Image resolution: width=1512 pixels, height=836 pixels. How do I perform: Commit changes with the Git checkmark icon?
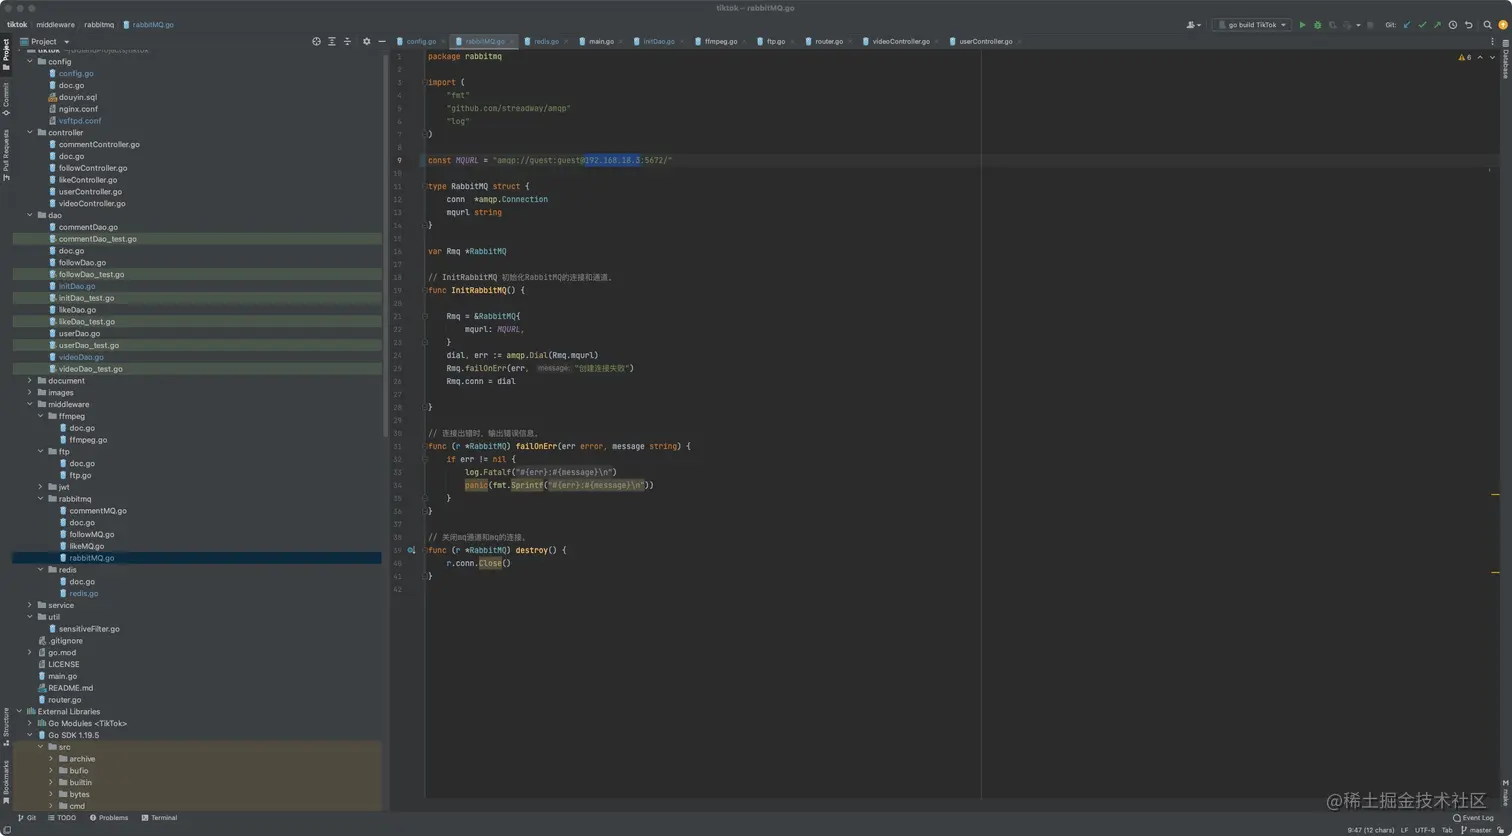coord(1422,25)
